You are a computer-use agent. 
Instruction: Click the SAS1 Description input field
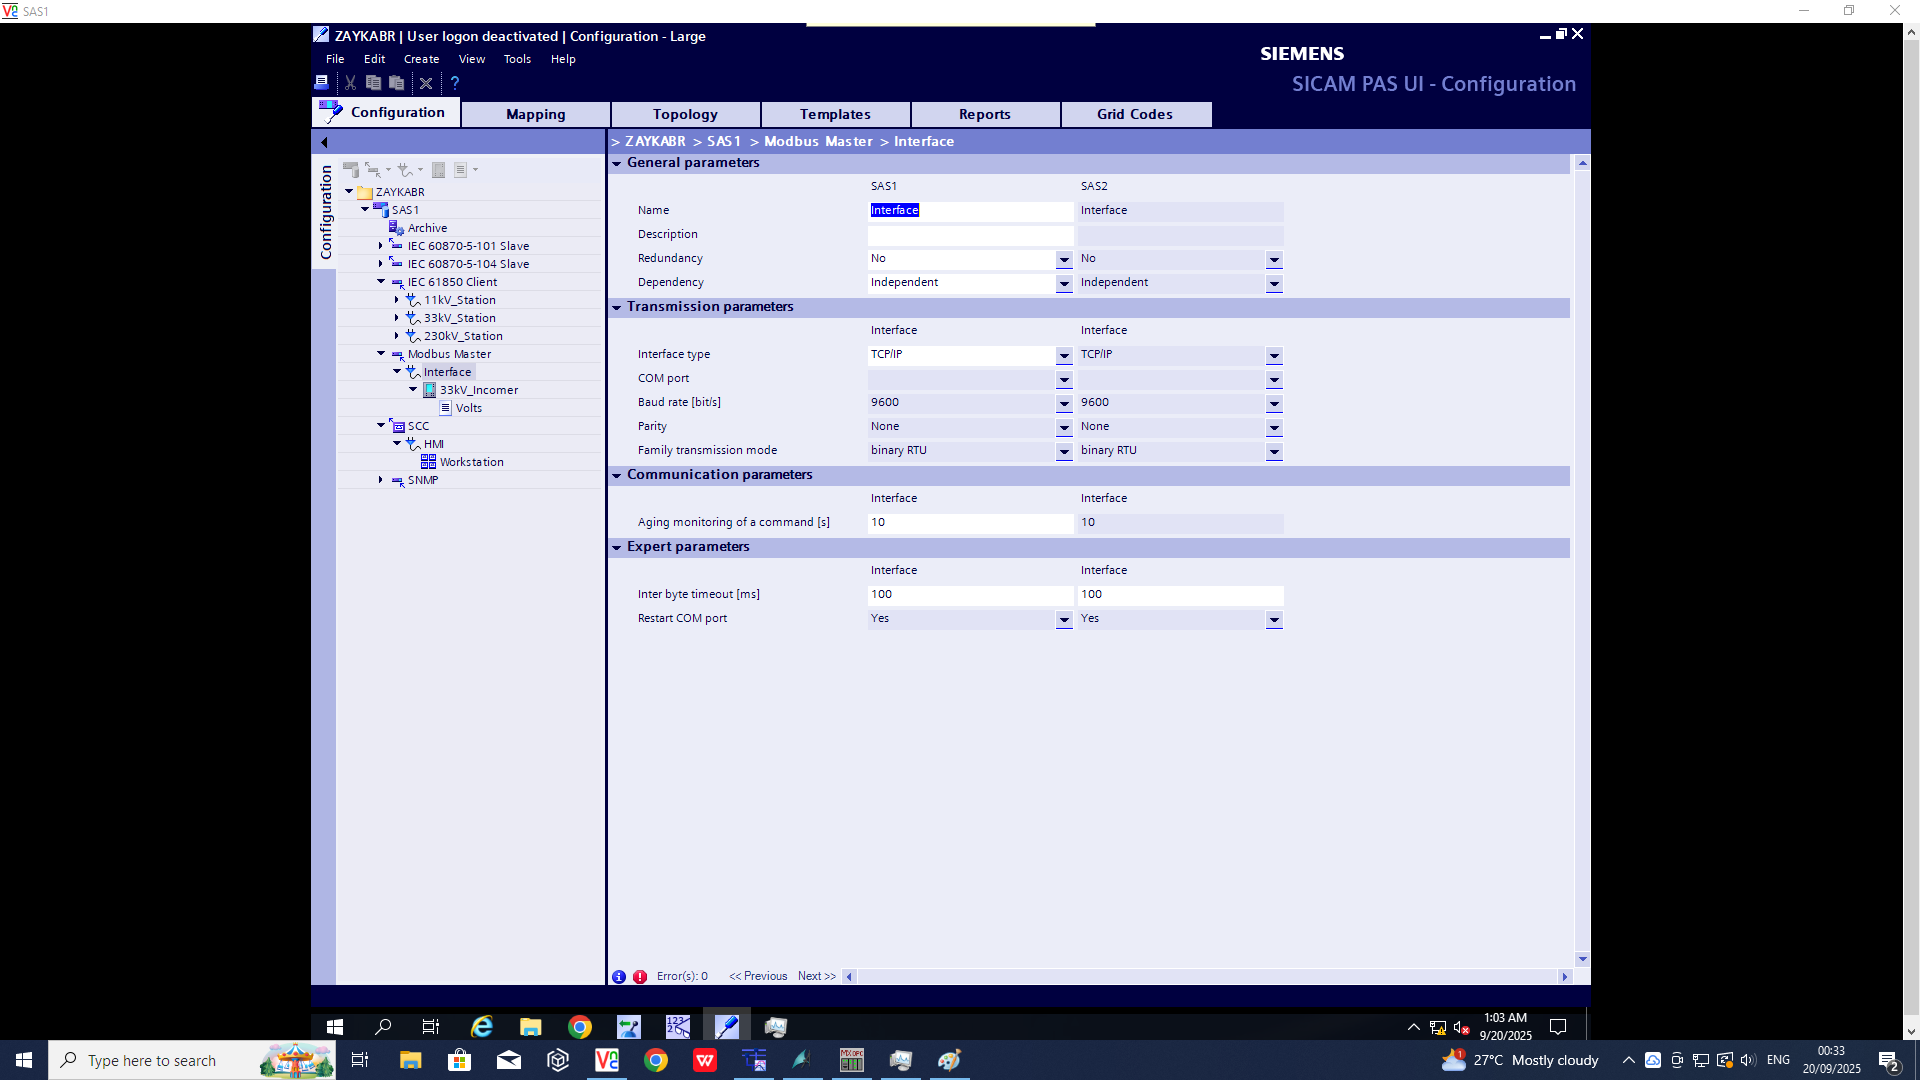tap(969, 235)
